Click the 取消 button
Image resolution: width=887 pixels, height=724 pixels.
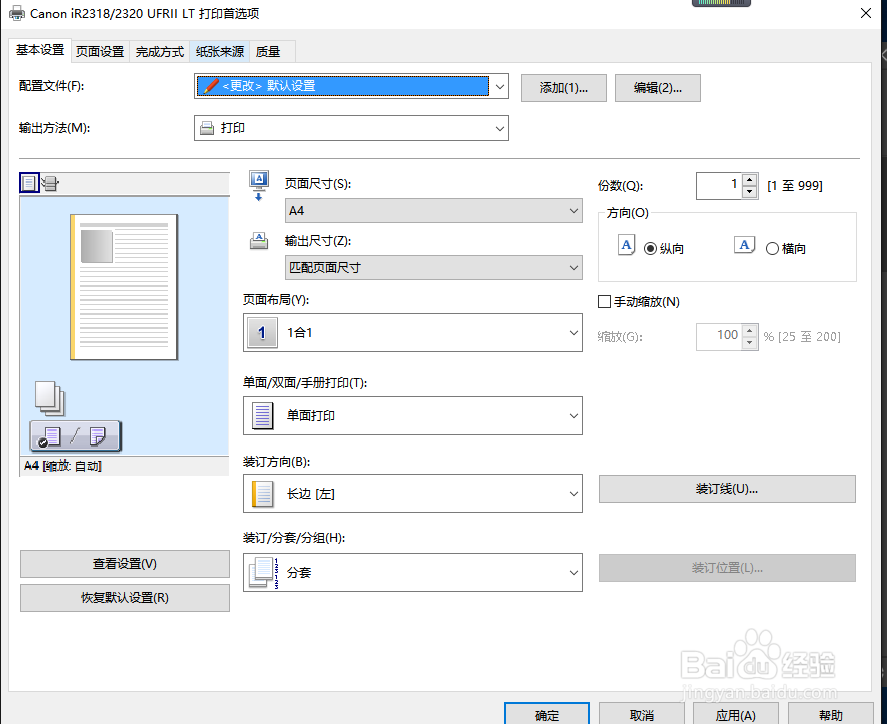click(641, 714)
